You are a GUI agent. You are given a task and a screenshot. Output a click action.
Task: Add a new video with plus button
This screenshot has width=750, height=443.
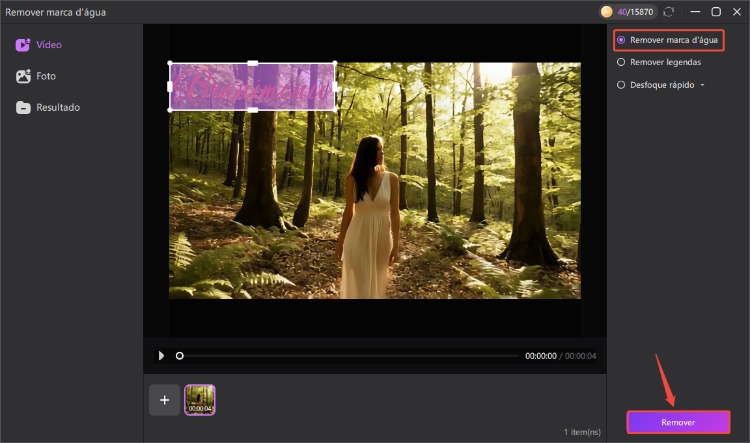point(164,400)
